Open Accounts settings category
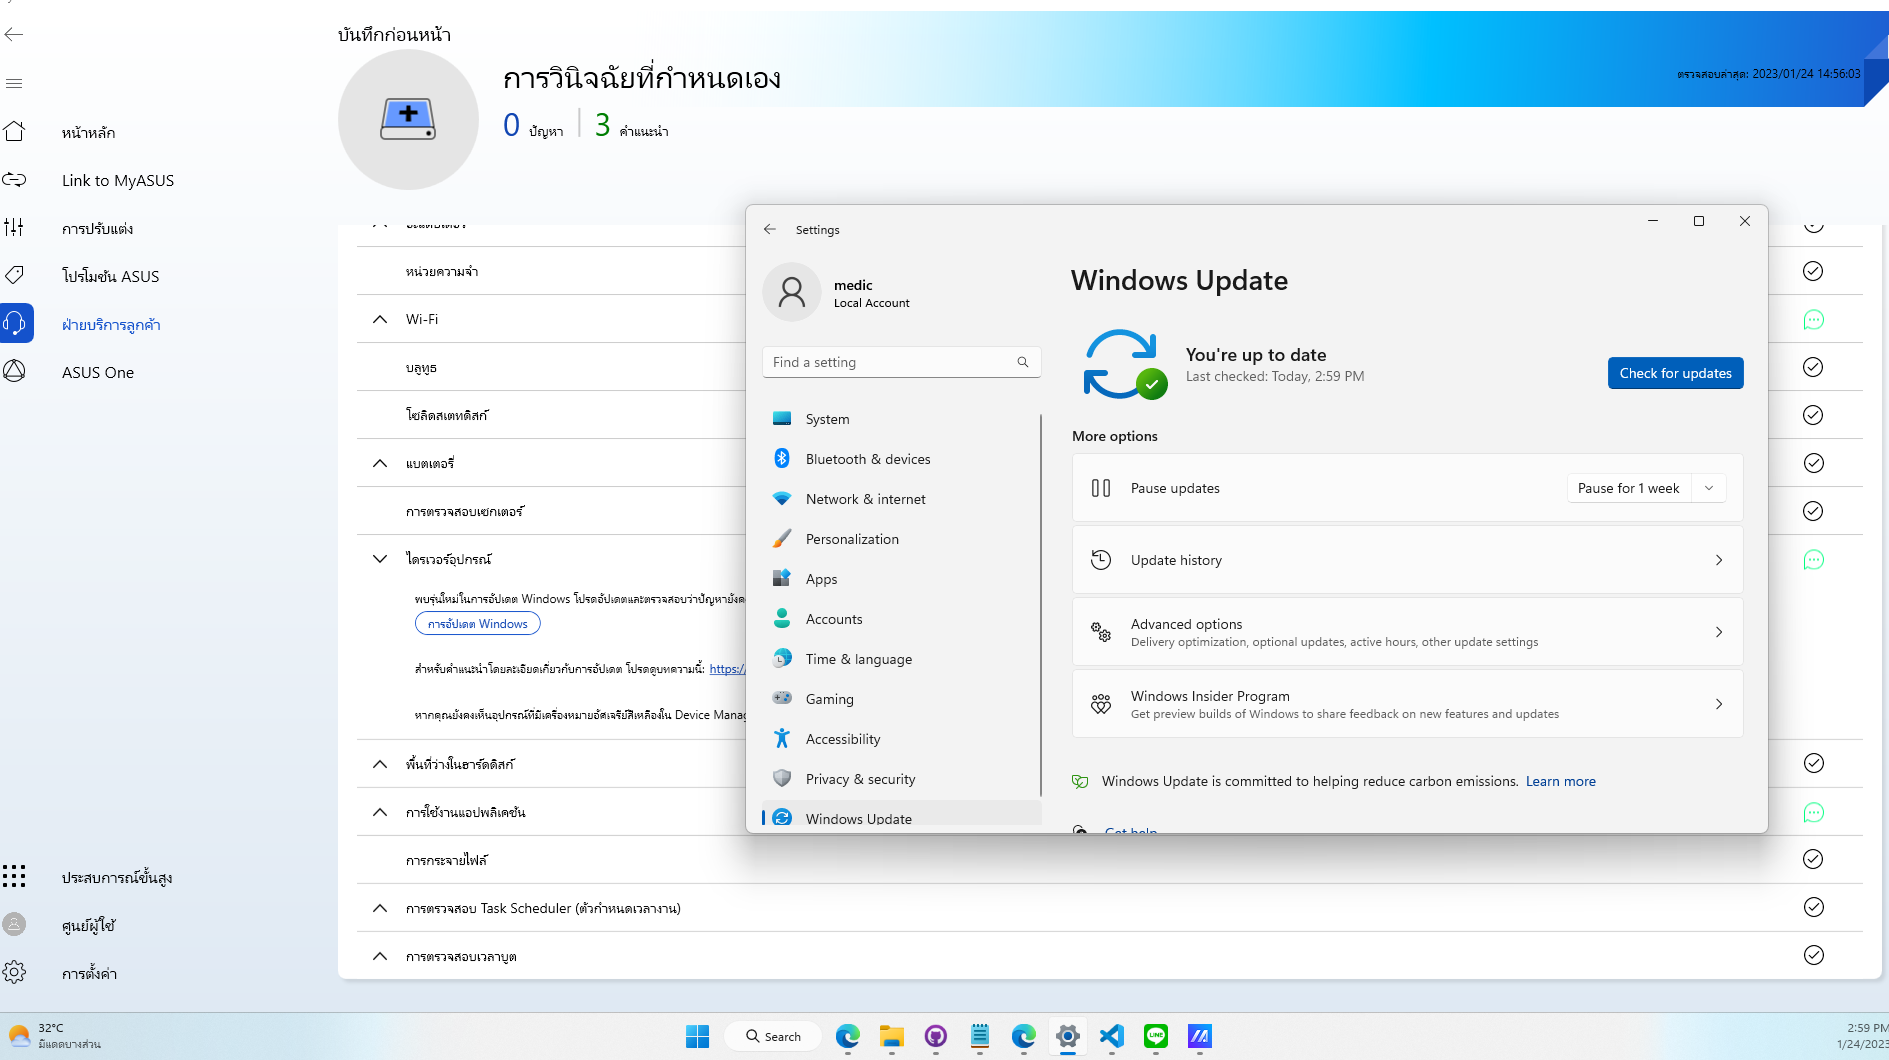1889x1060 pixels. tap(902, 619)
